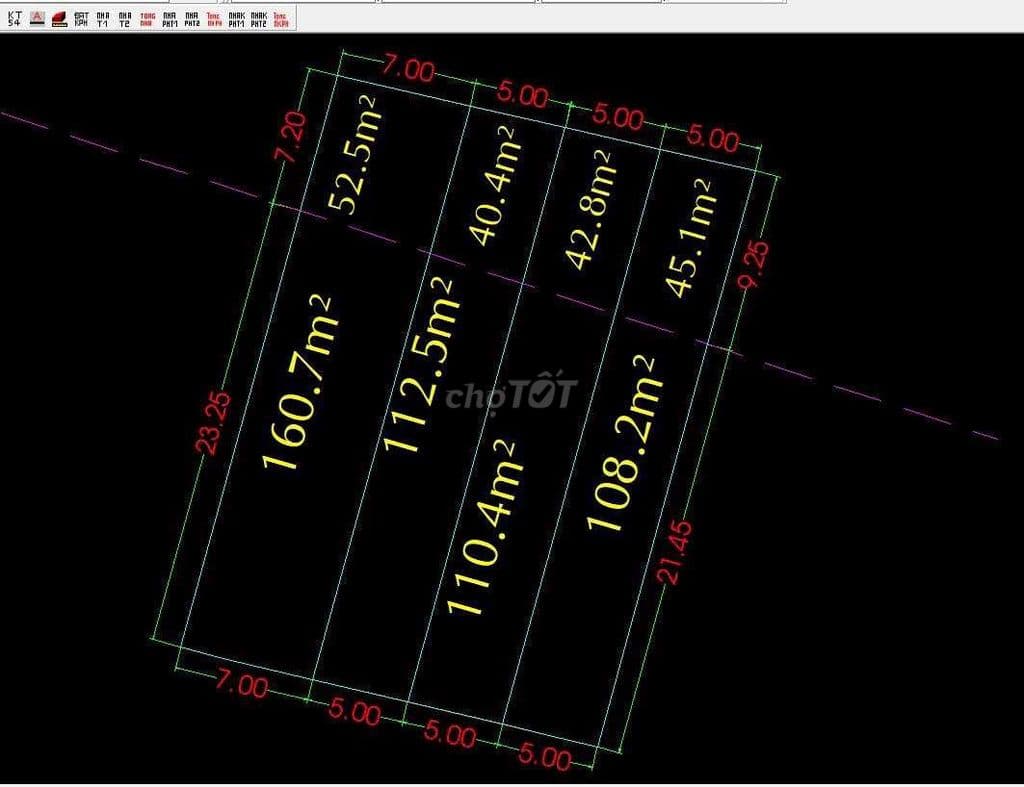This screenshot has height=787, width=1024.
Task: Click the red roof-shaped toolbar icon
Action: click(58, 16)
